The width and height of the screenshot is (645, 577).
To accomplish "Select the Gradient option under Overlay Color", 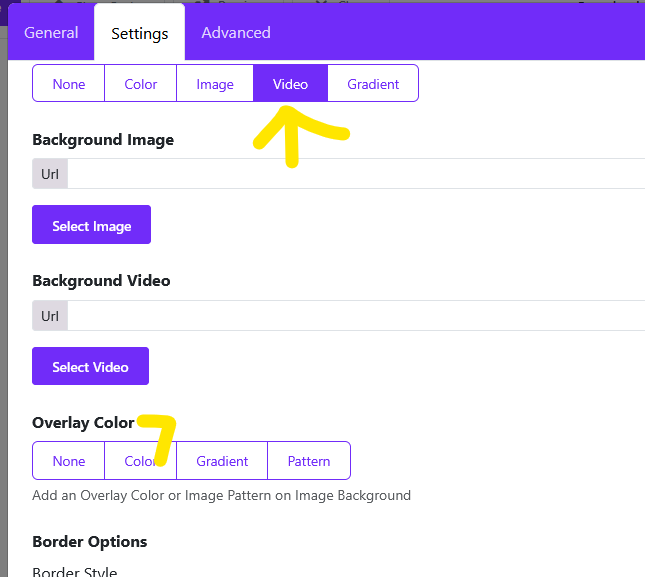I will coord(222,461).
